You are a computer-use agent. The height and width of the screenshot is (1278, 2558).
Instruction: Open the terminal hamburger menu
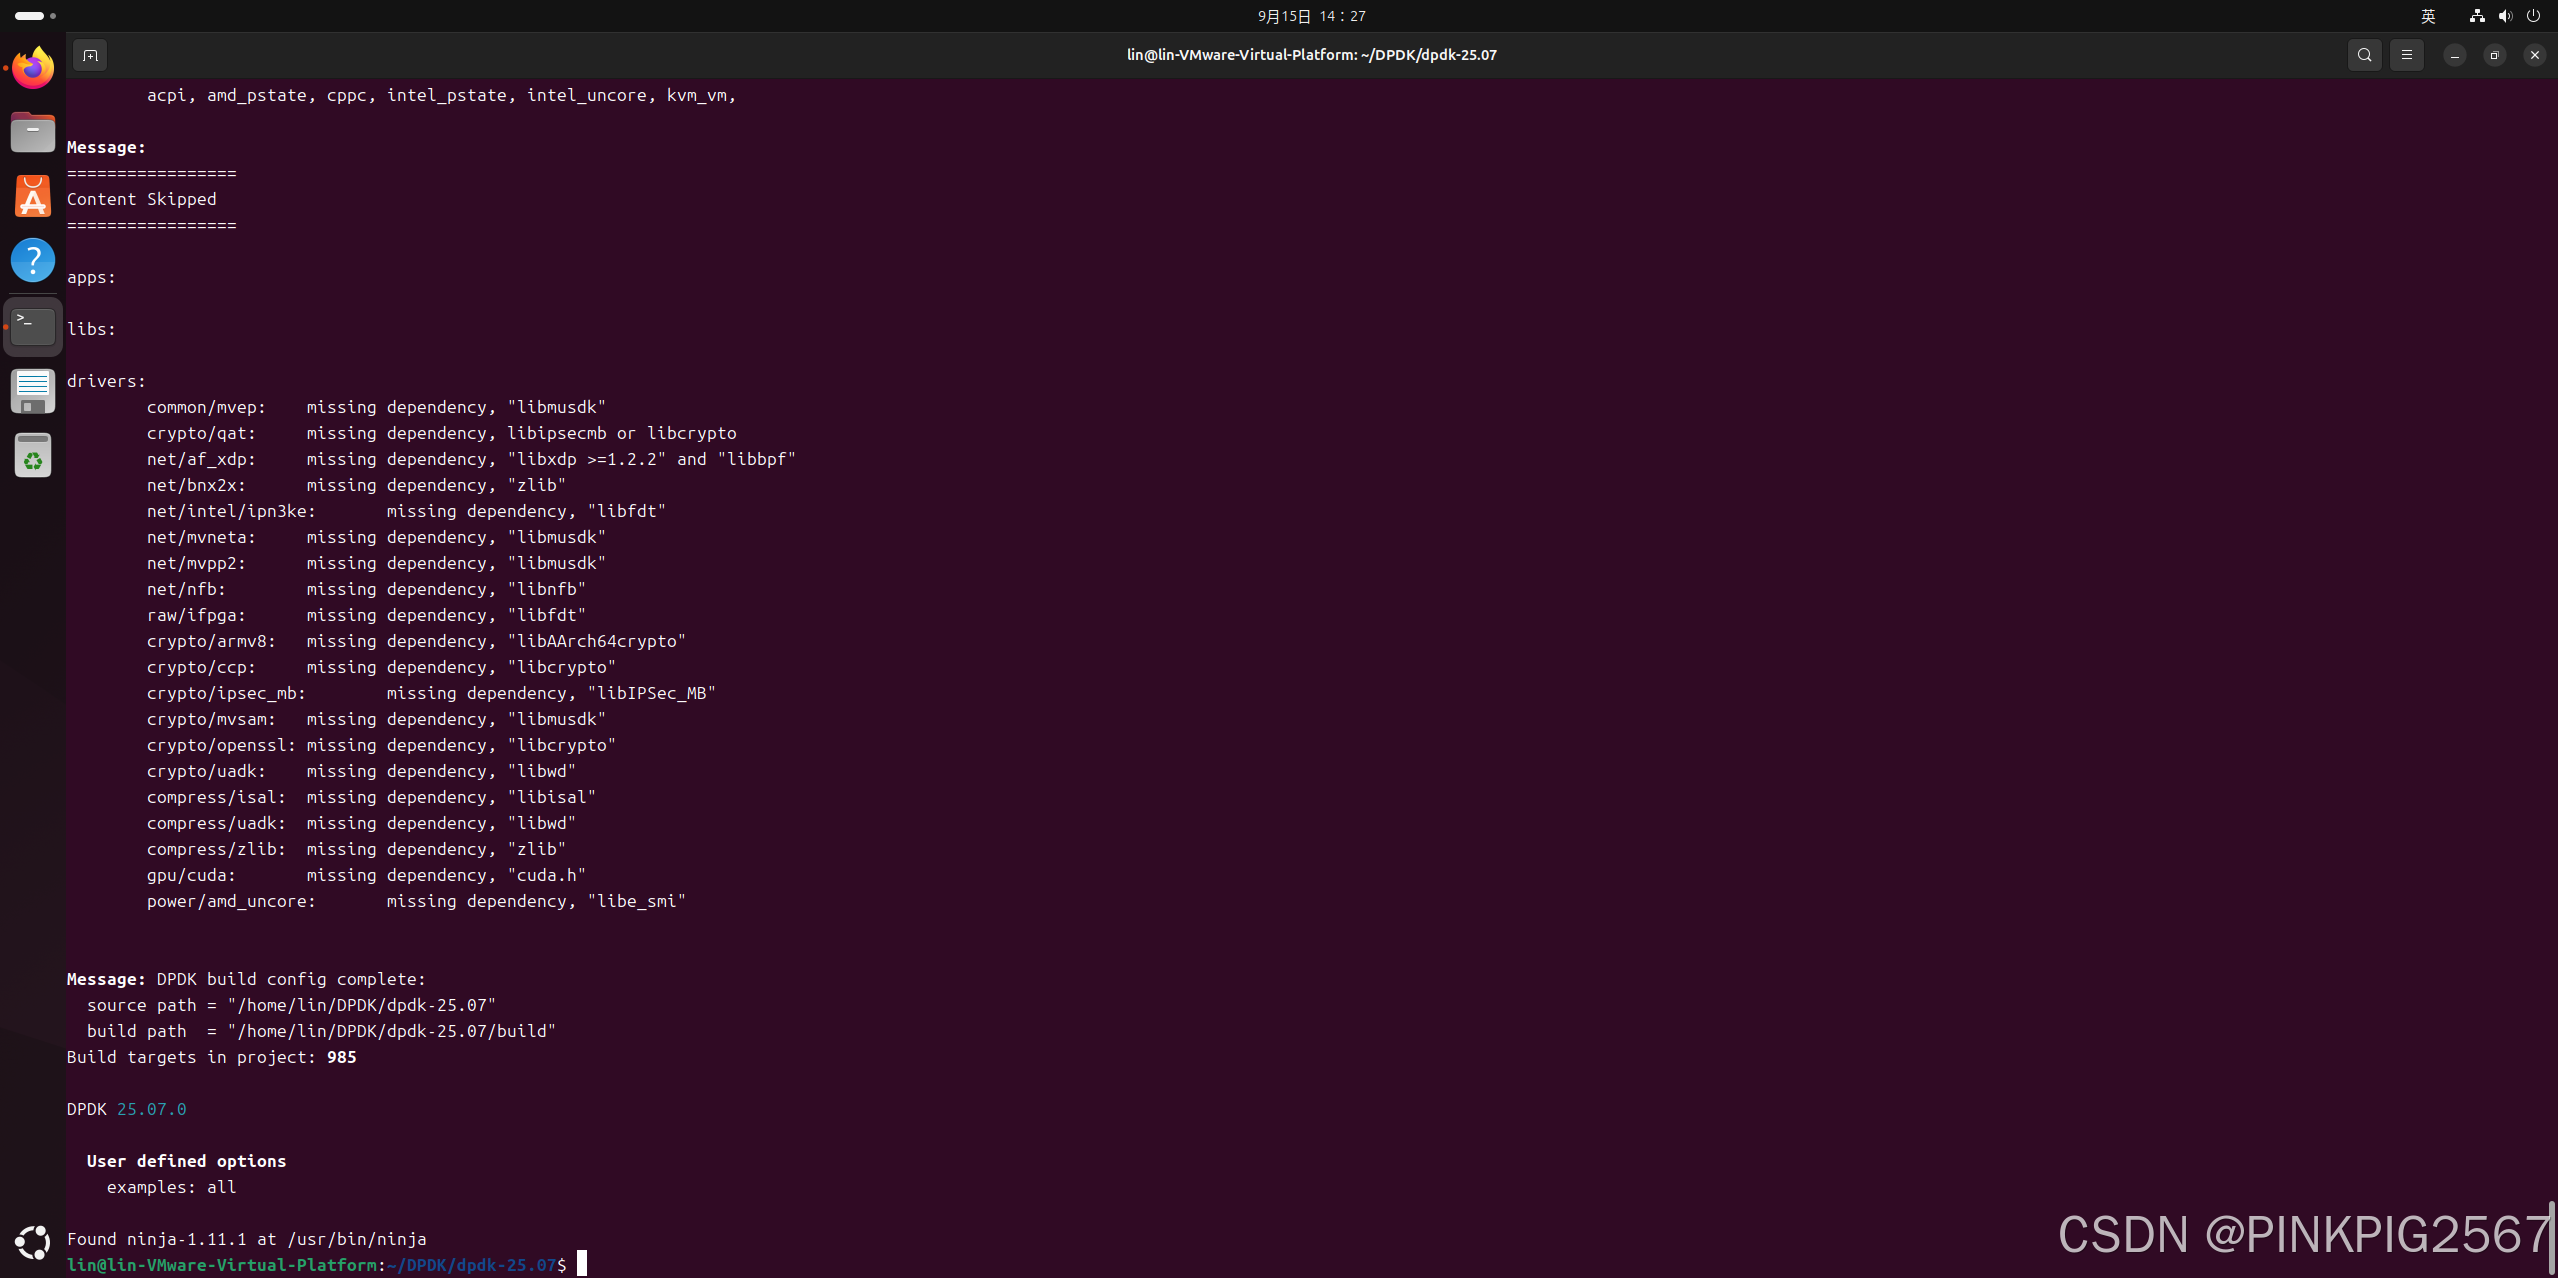pos(2407,55)
